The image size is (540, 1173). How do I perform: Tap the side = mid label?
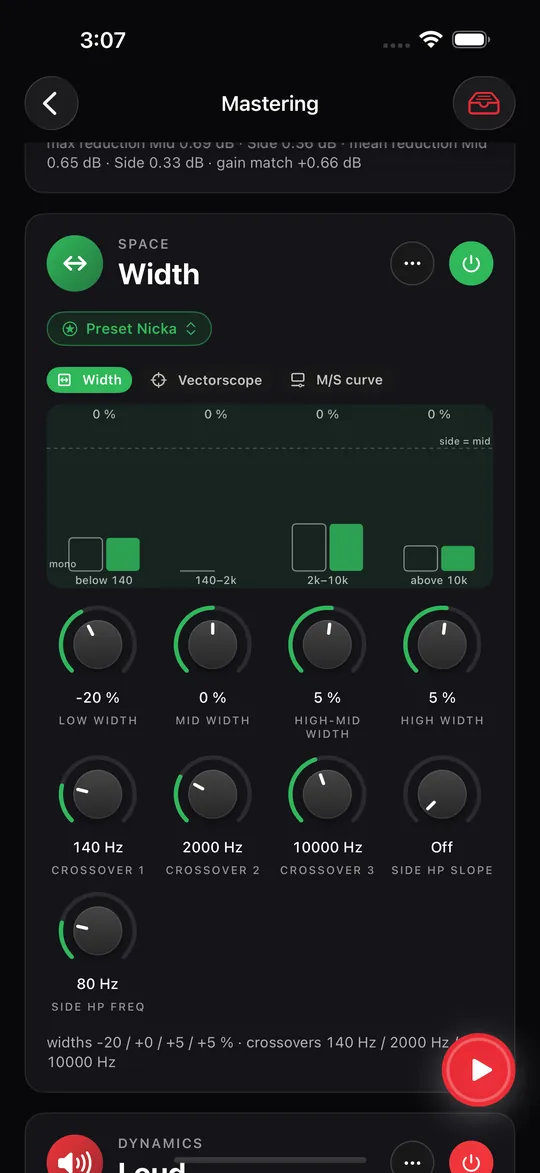464,441
